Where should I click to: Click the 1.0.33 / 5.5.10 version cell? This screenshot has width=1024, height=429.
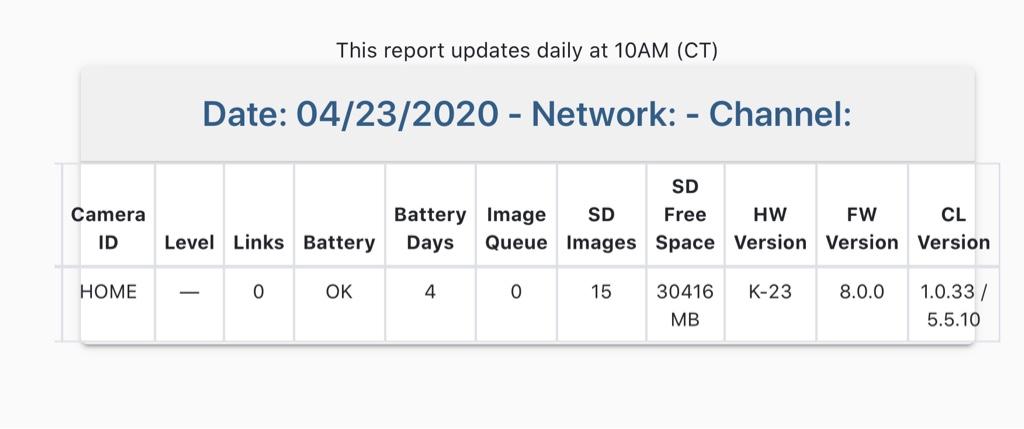pos(953,305)
